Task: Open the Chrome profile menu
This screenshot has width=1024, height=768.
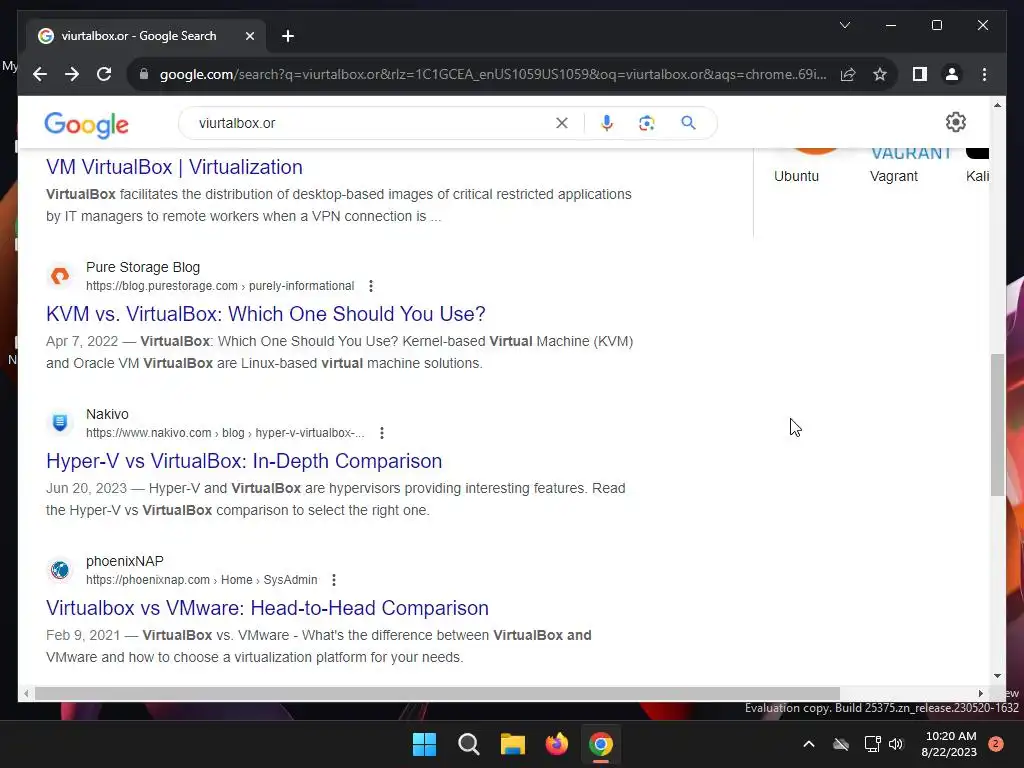Action: (x=952, y=74)
